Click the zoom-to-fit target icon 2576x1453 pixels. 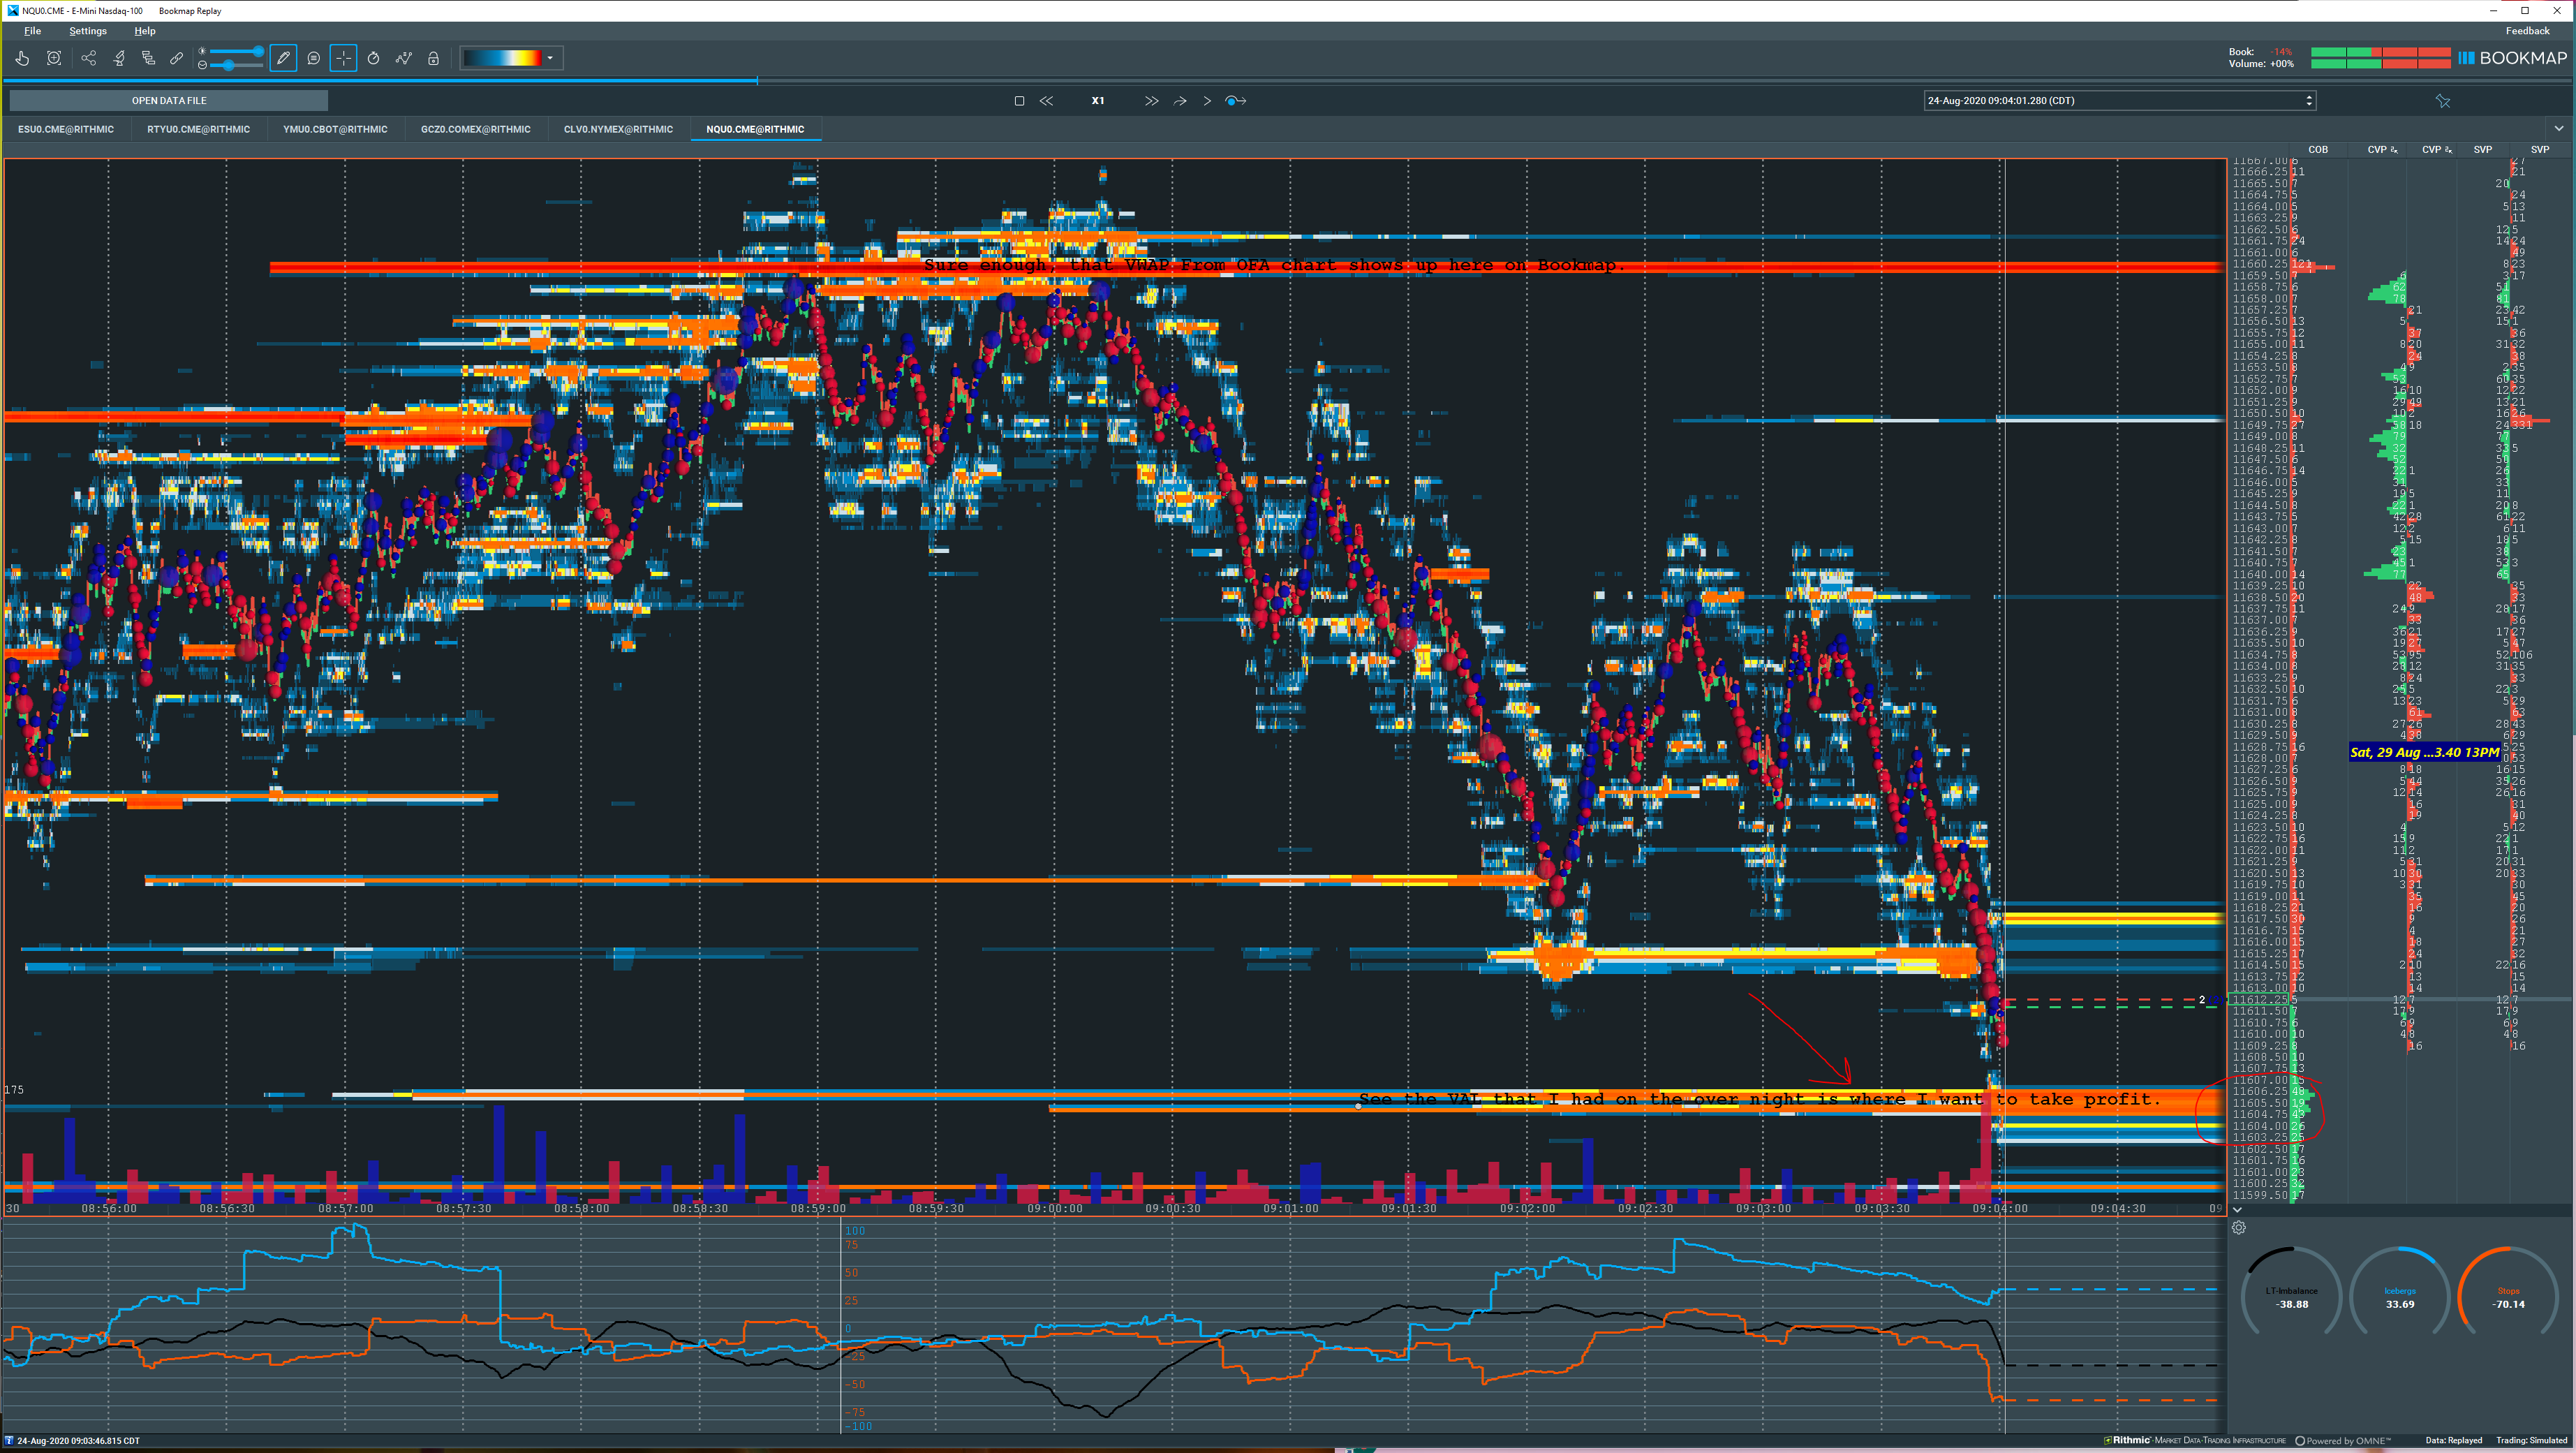point(54,58)
